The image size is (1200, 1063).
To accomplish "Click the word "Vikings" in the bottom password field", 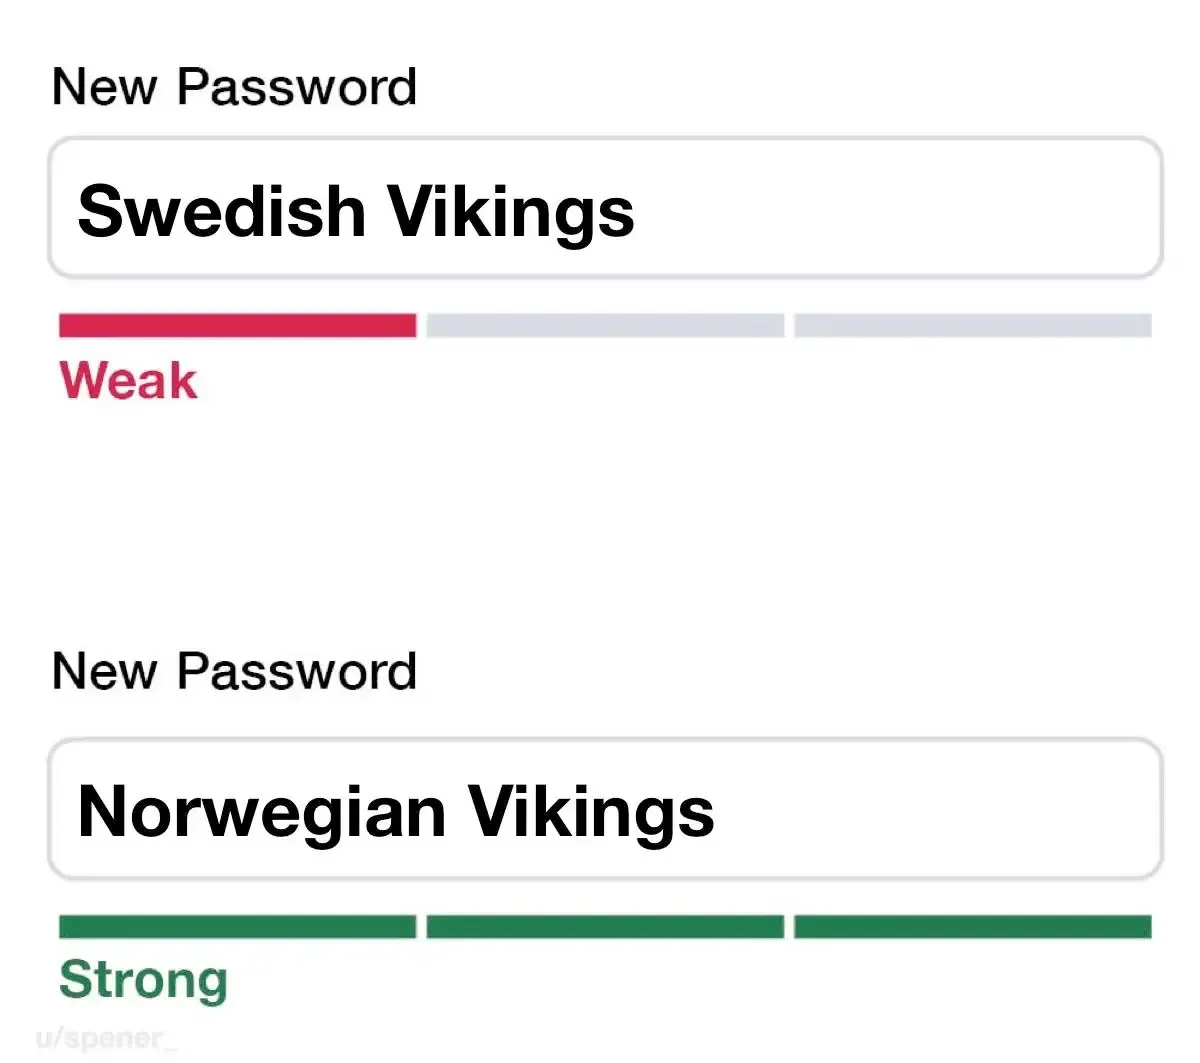I will pos(591,811).
